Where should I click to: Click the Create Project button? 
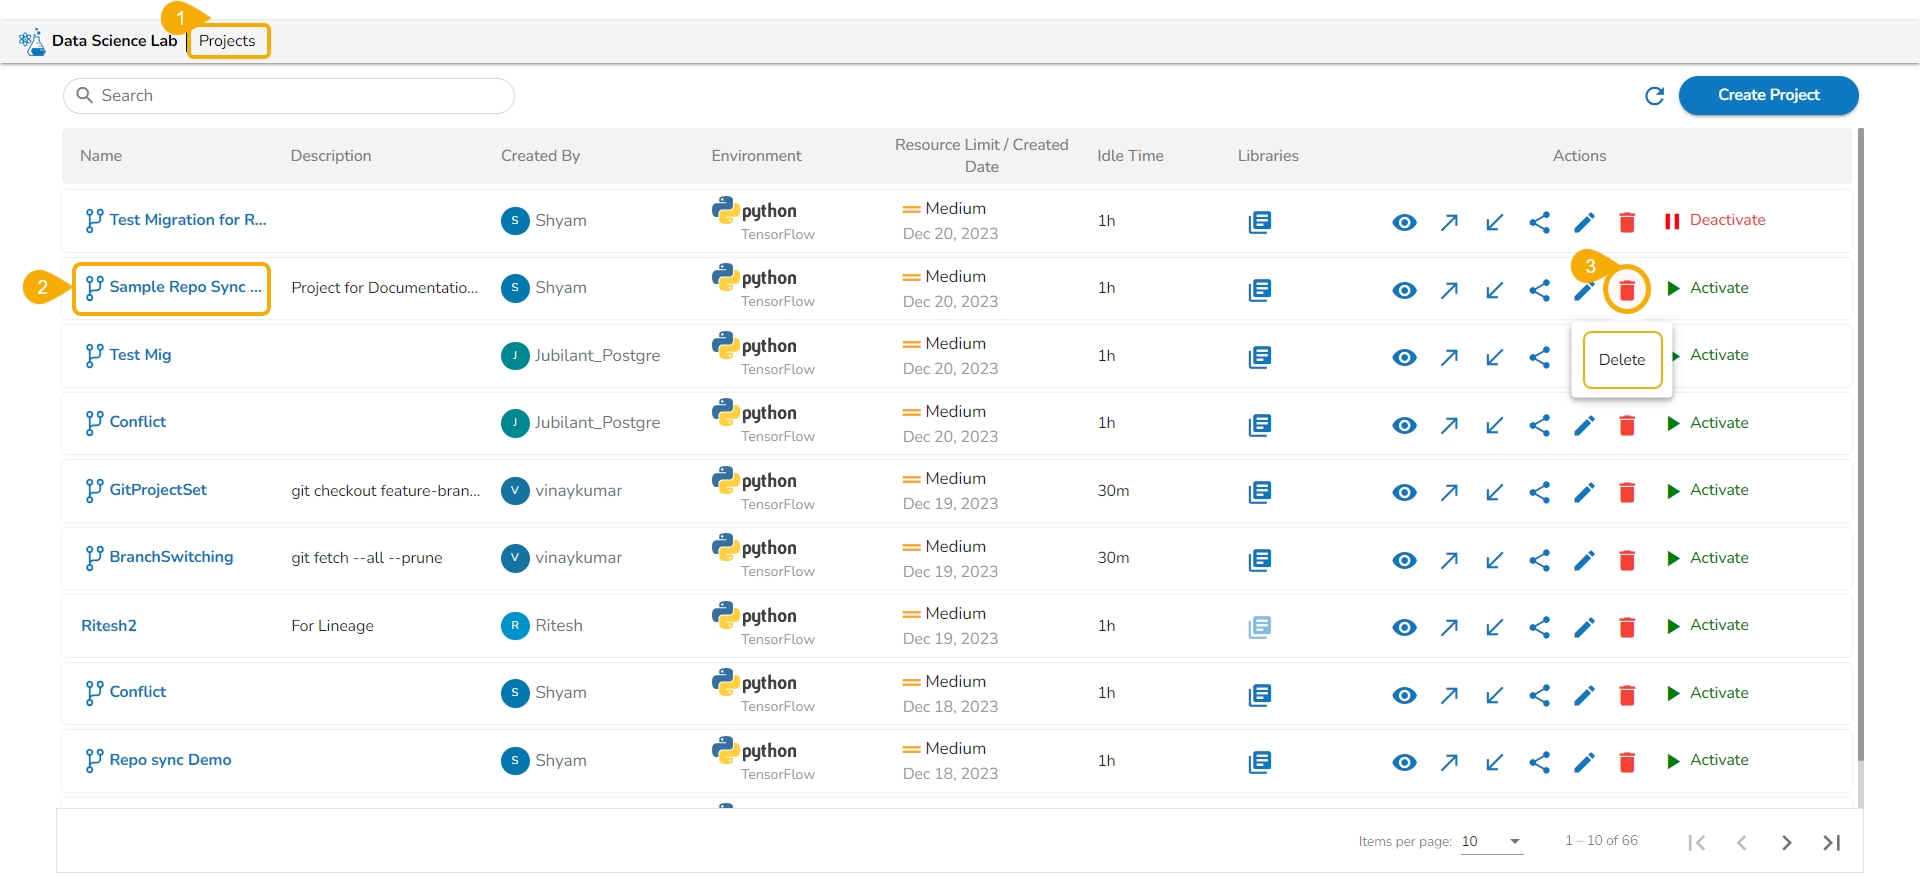coord(1767,95)
